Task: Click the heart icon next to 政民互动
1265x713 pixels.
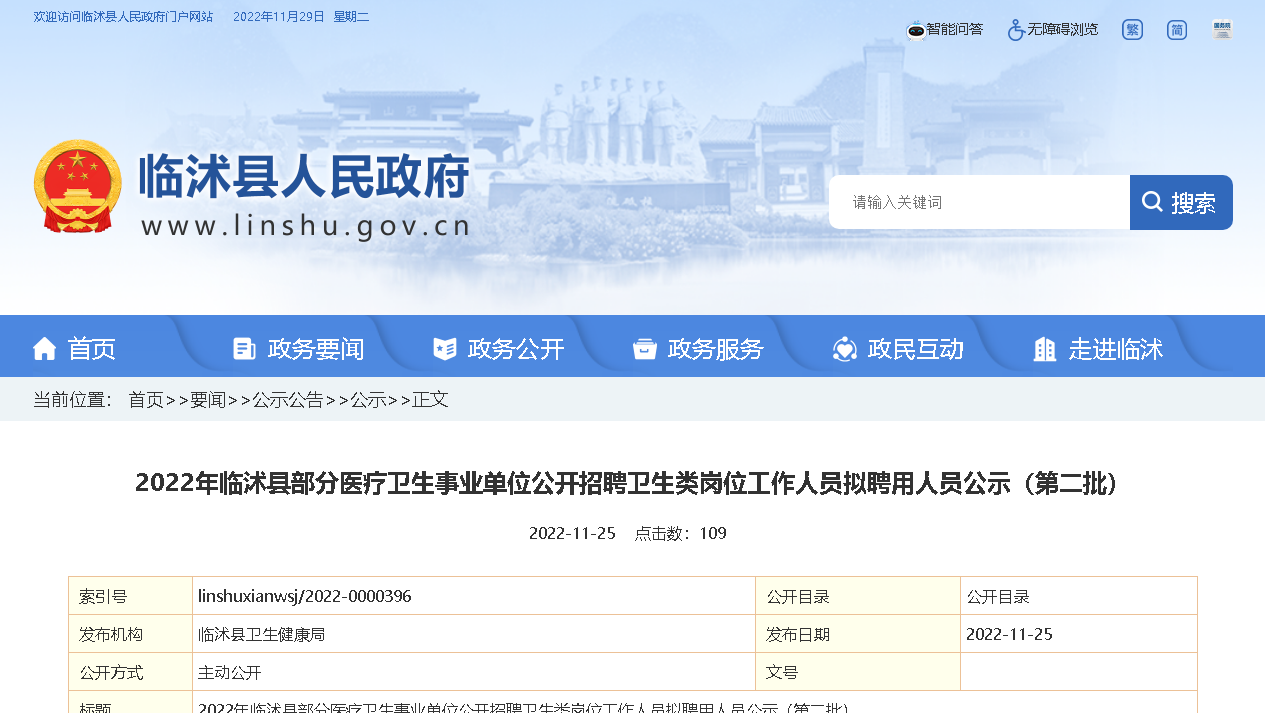Action: [845, 349]
